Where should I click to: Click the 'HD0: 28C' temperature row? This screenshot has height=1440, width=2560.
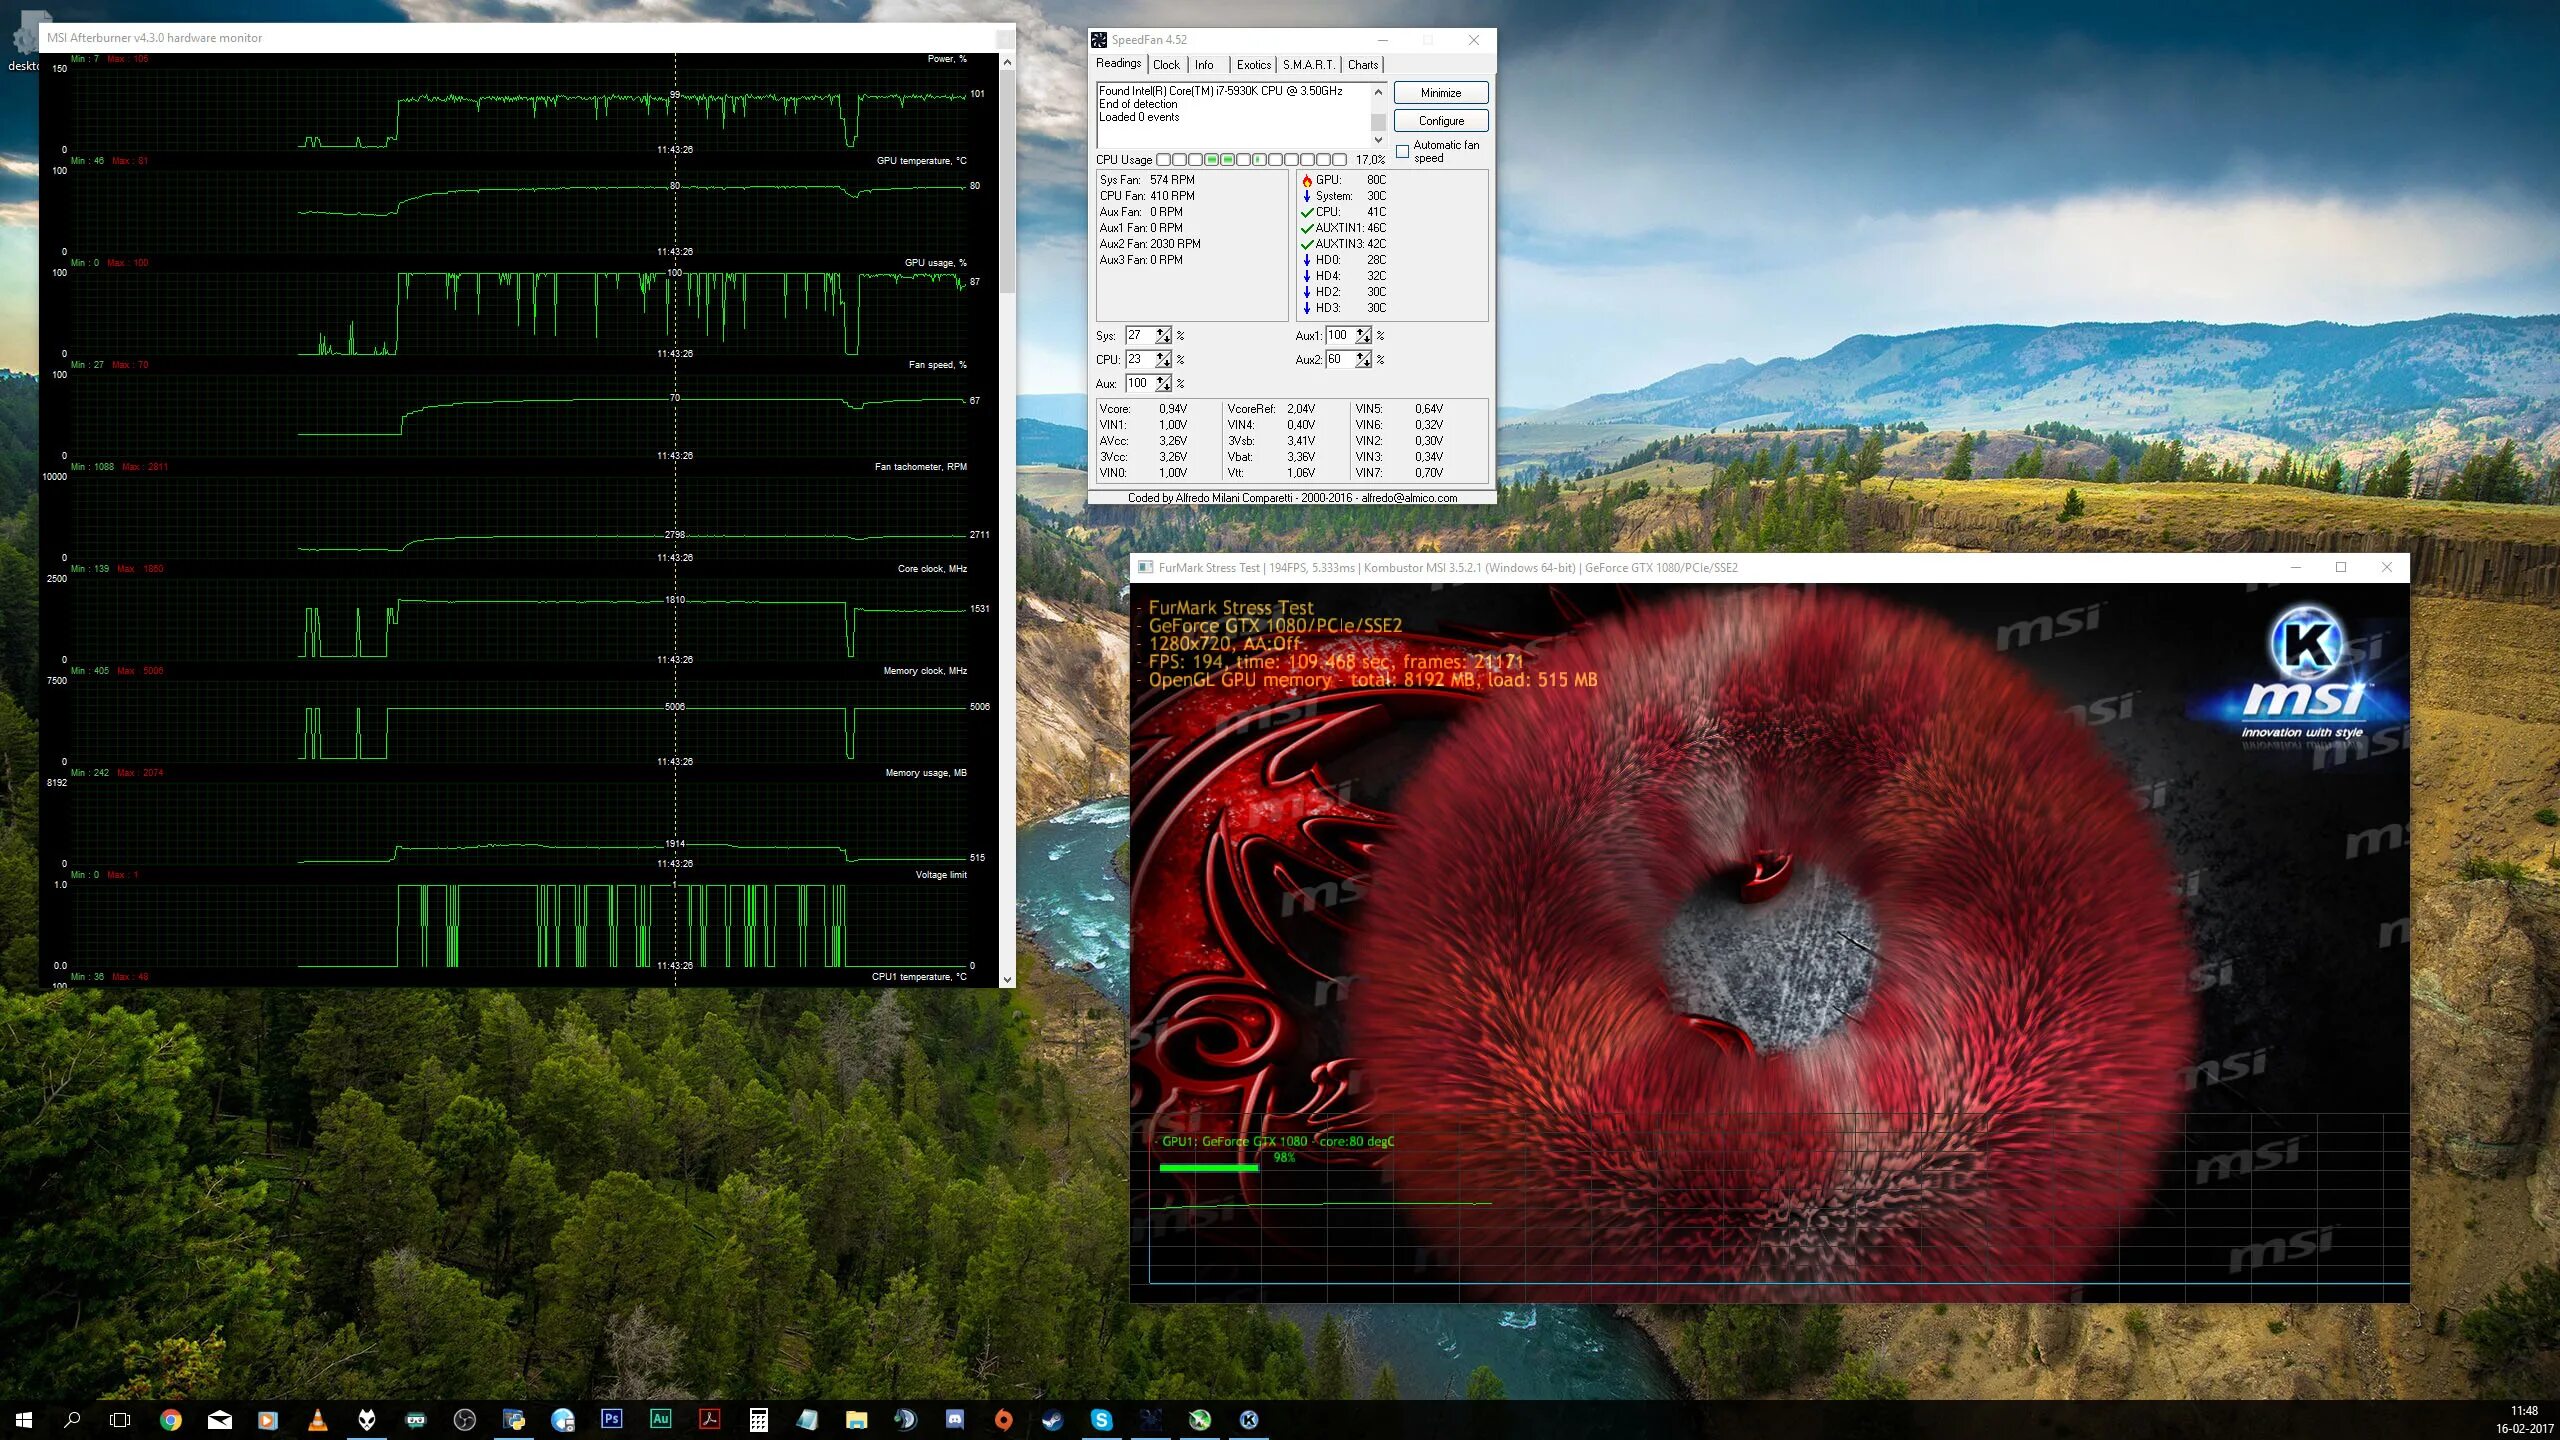point(1344,260)
